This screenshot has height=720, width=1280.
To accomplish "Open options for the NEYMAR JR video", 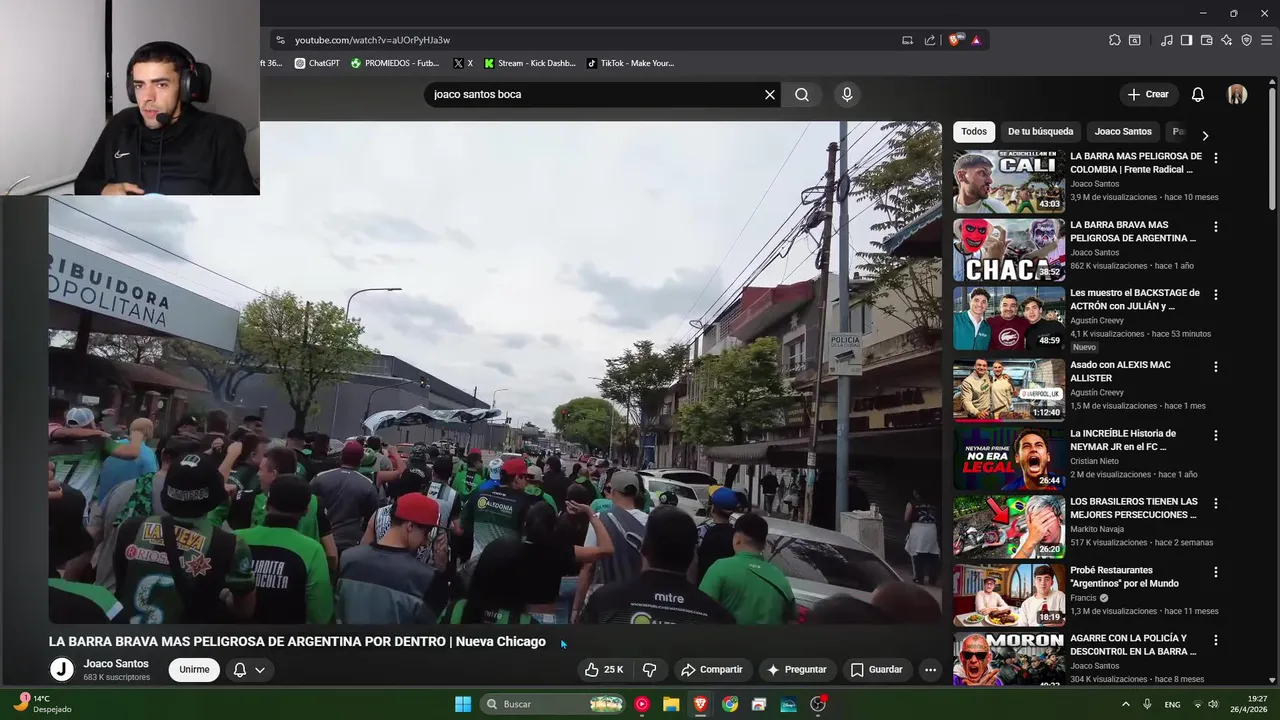I will click(x=1216, y=436).
